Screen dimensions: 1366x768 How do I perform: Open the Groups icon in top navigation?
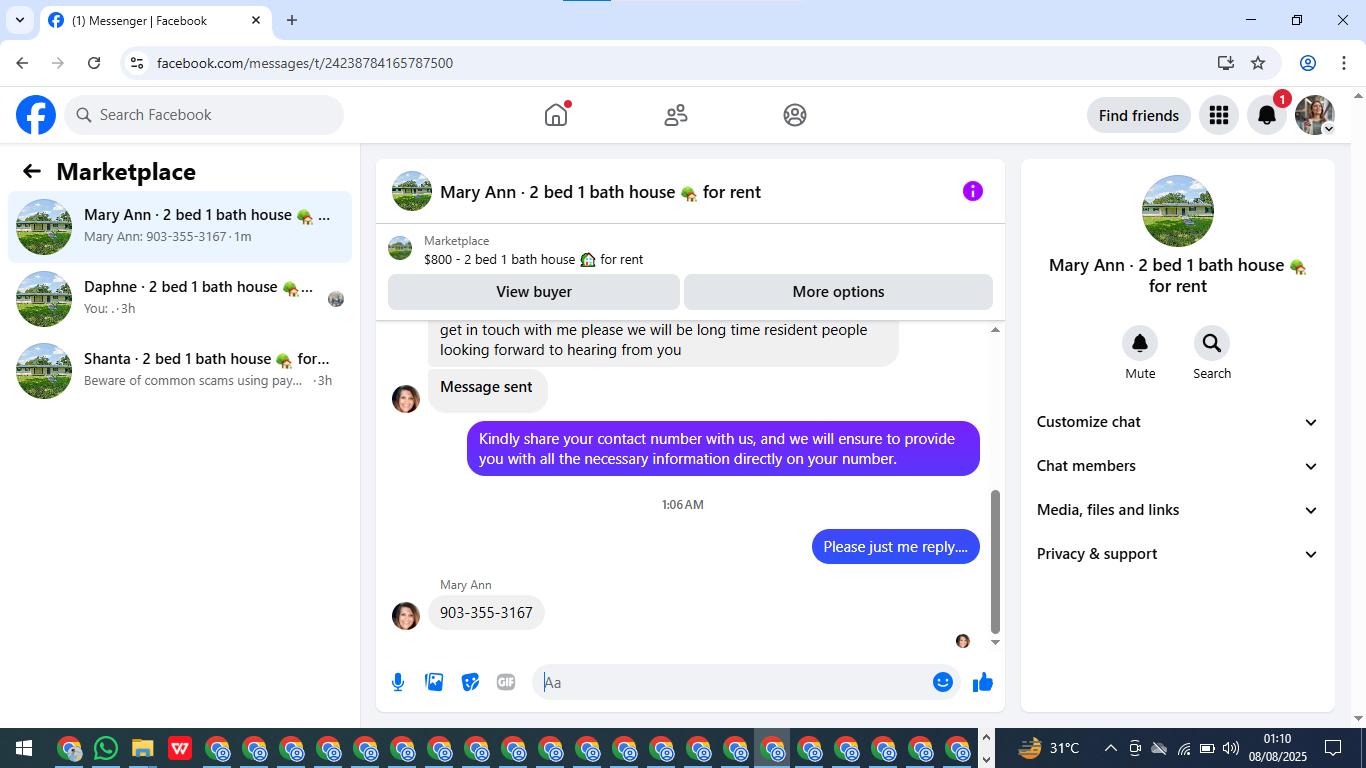click(x=795, y=115)
